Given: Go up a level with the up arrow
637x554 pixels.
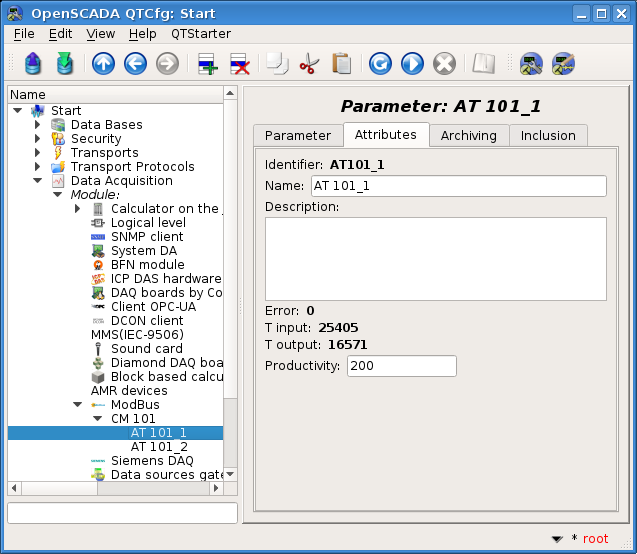Looking at the screenshot, I should [103, 64].
